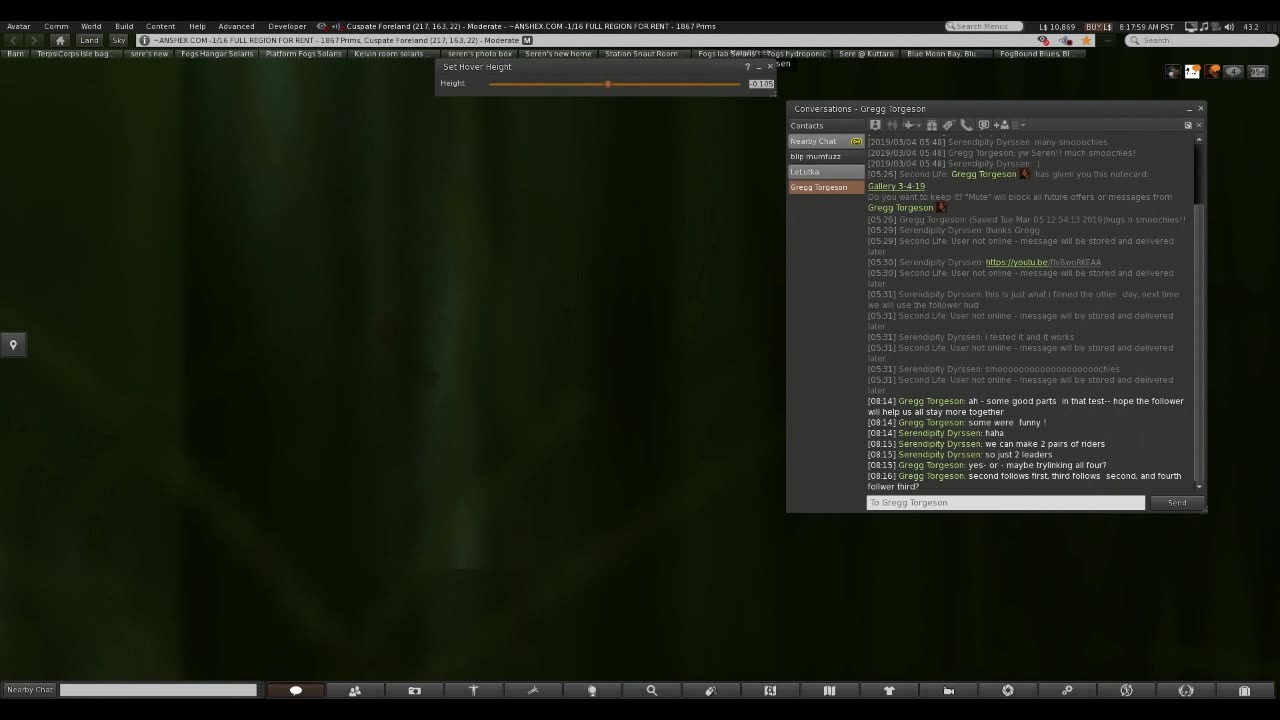Open the Inventory suitcase toolbar button
Image resolution: width=1280 pixels, height=720 pixels.
click(x=1244, y=690)
